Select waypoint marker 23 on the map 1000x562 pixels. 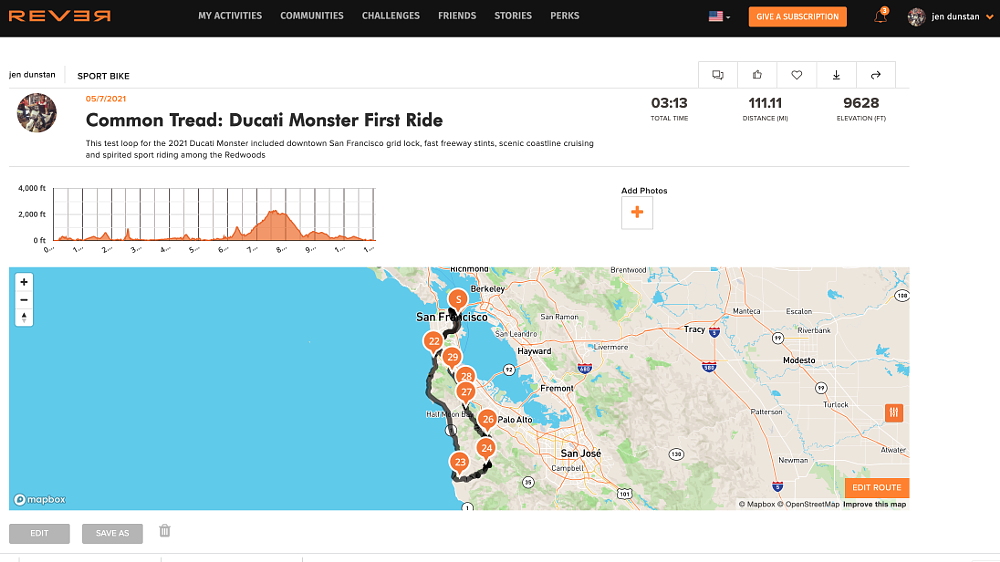click(x=460, y=463)
